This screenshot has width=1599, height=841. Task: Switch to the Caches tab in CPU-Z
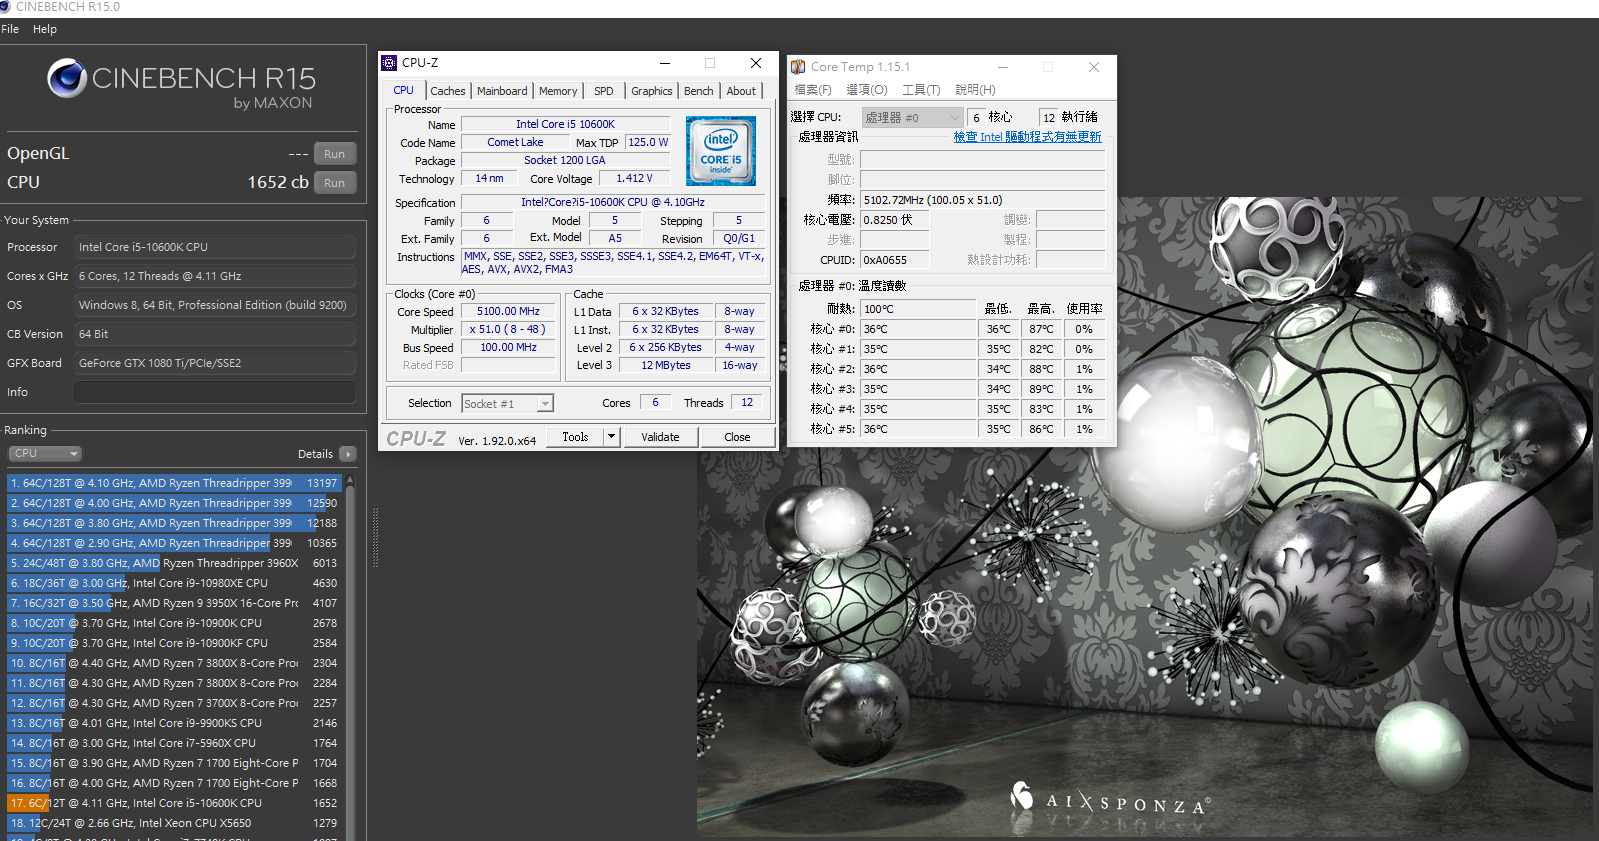click(x=448, y=91)
